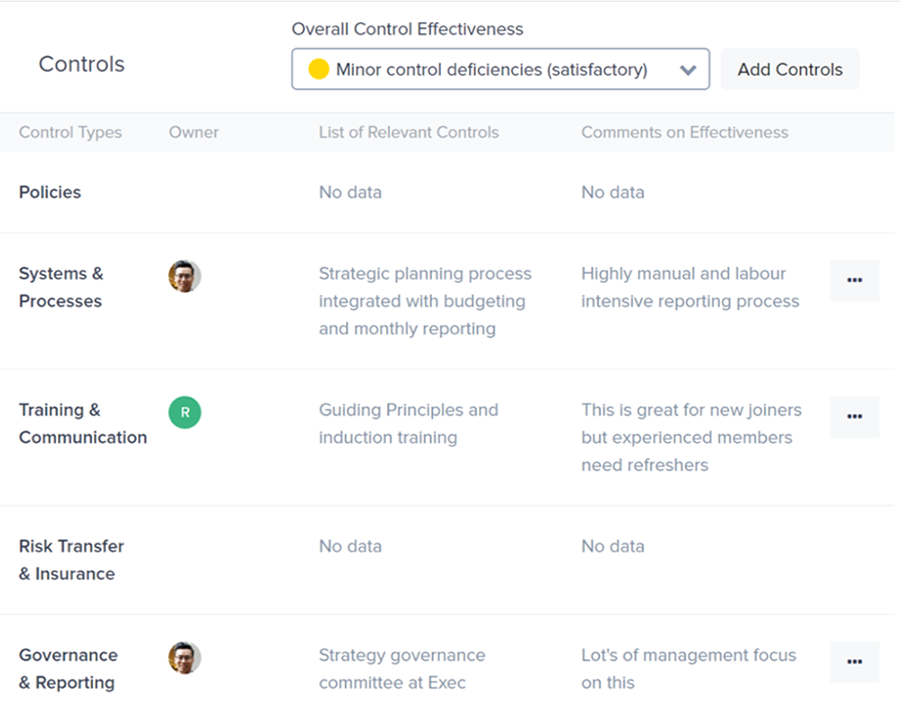Viewport: 900px width, 718px height.
Task: Click the yellow effectiveness status dot
Action: click(x=318, y=70)
